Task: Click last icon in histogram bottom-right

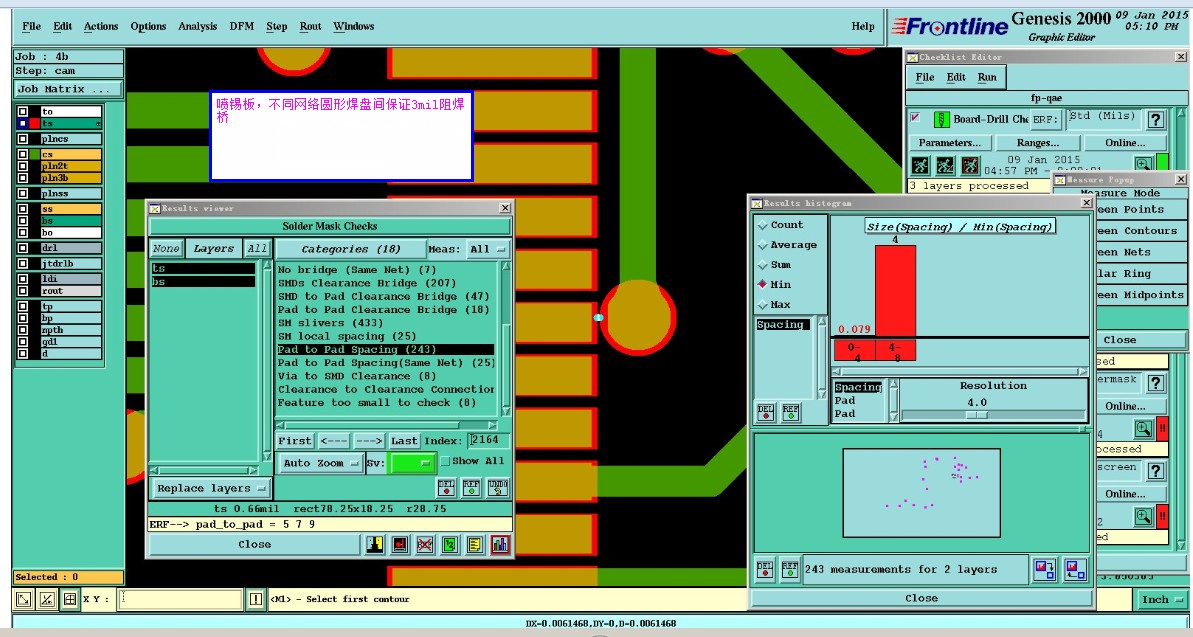Action: click(1075, 569)
